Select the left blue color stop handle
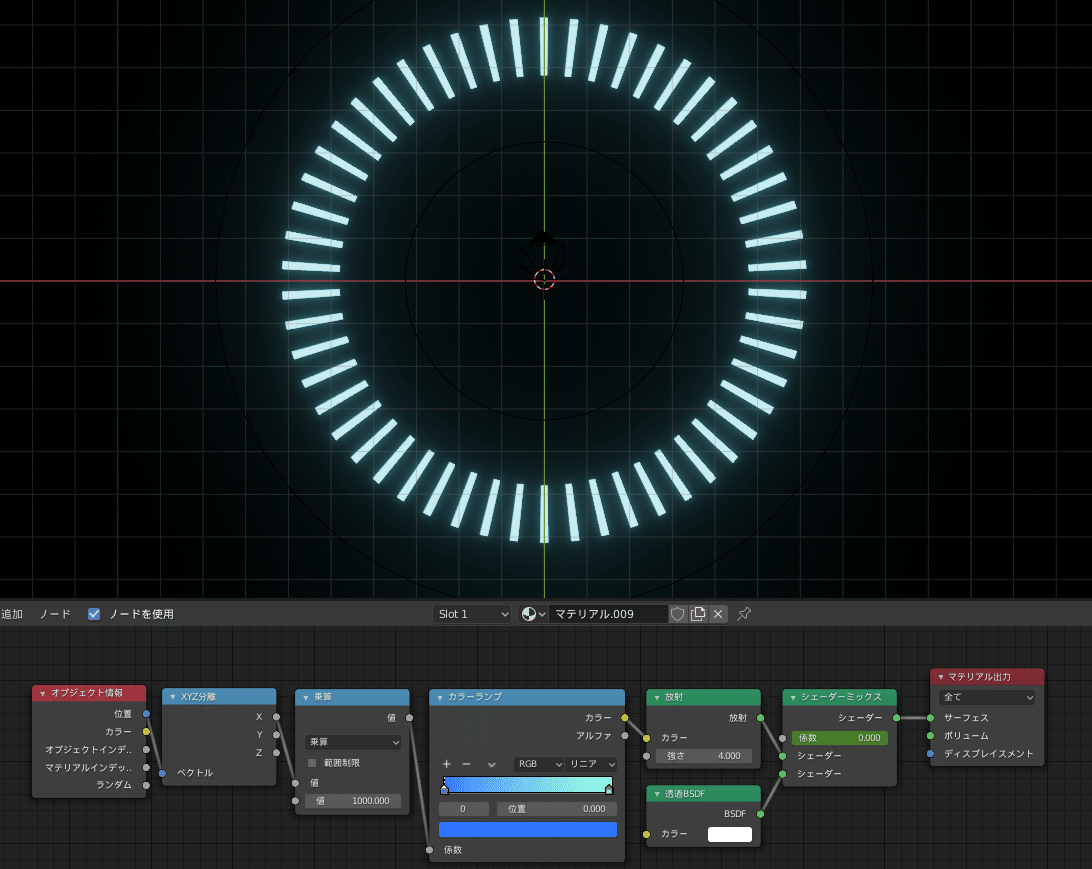This screenshot has width=1092, height=869. 444,789
